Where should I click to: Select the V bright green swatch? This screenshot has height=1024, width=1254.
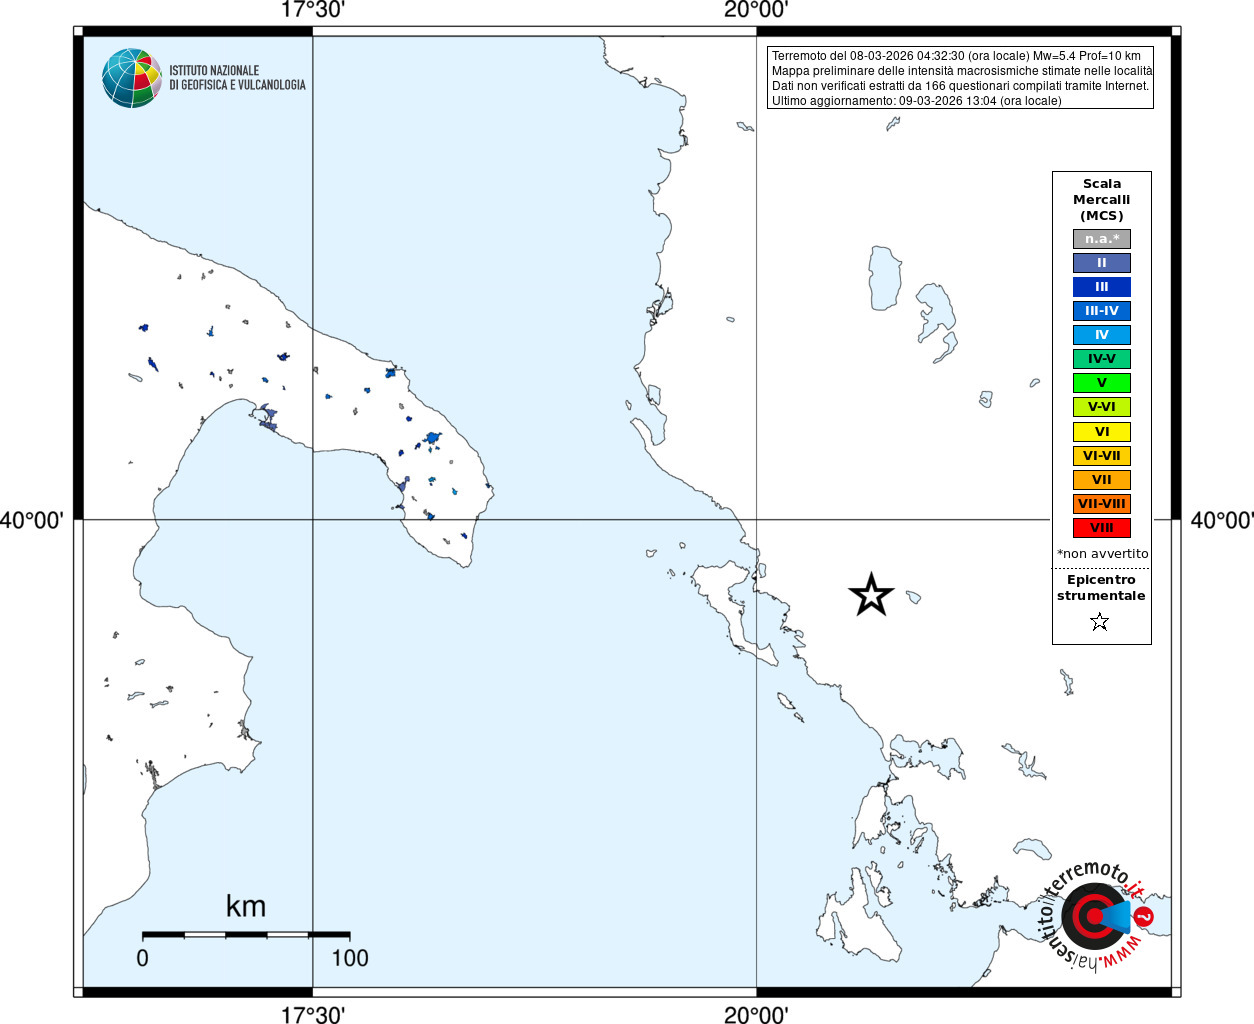coord(1102,383)
